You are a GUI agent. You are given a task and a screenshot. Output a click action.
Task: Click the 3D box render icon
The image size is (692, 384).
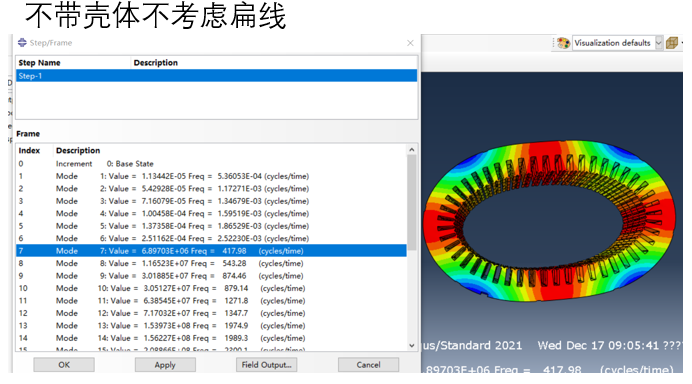672,43
